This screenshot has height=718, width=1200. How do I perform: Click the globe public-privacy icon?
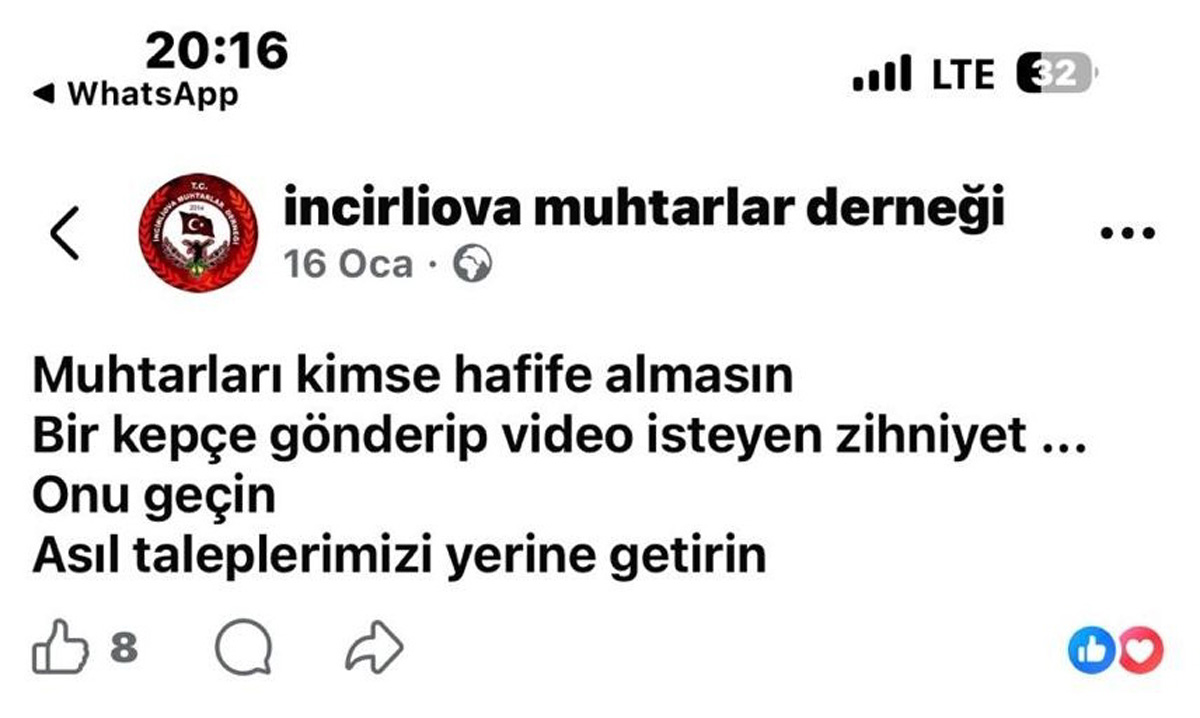[x=473, y=265]
